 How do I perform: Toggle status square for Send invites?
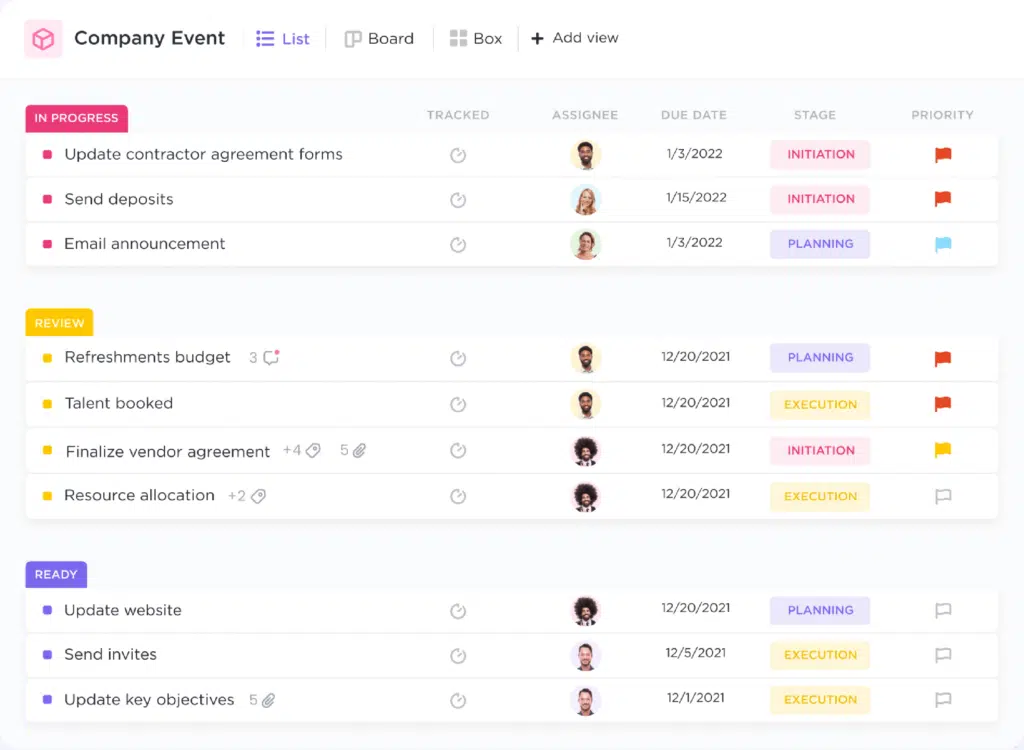click(x=47, y=655)
